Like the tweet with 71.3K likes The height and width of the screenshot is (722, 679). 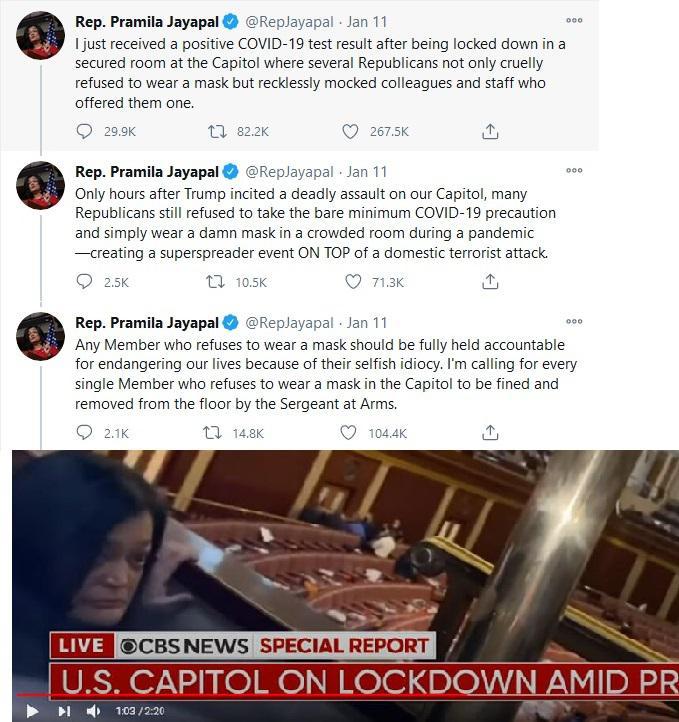[x=353, y=282]
